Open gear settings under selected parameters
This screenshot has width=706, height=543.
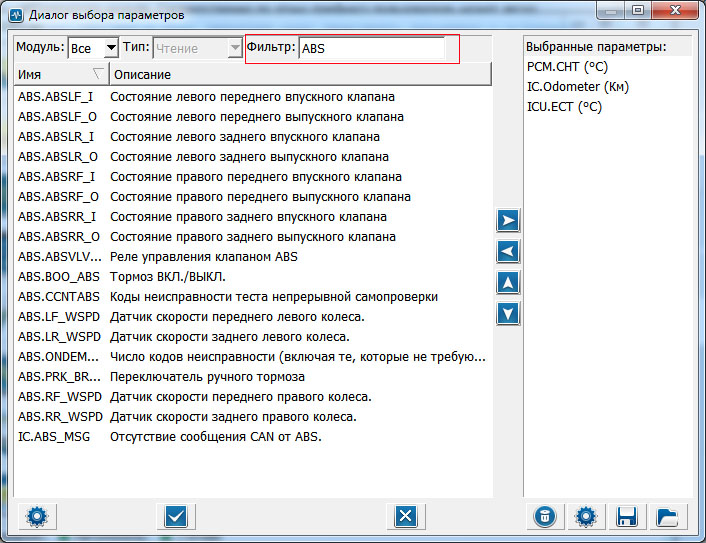[x=585, y=516]
